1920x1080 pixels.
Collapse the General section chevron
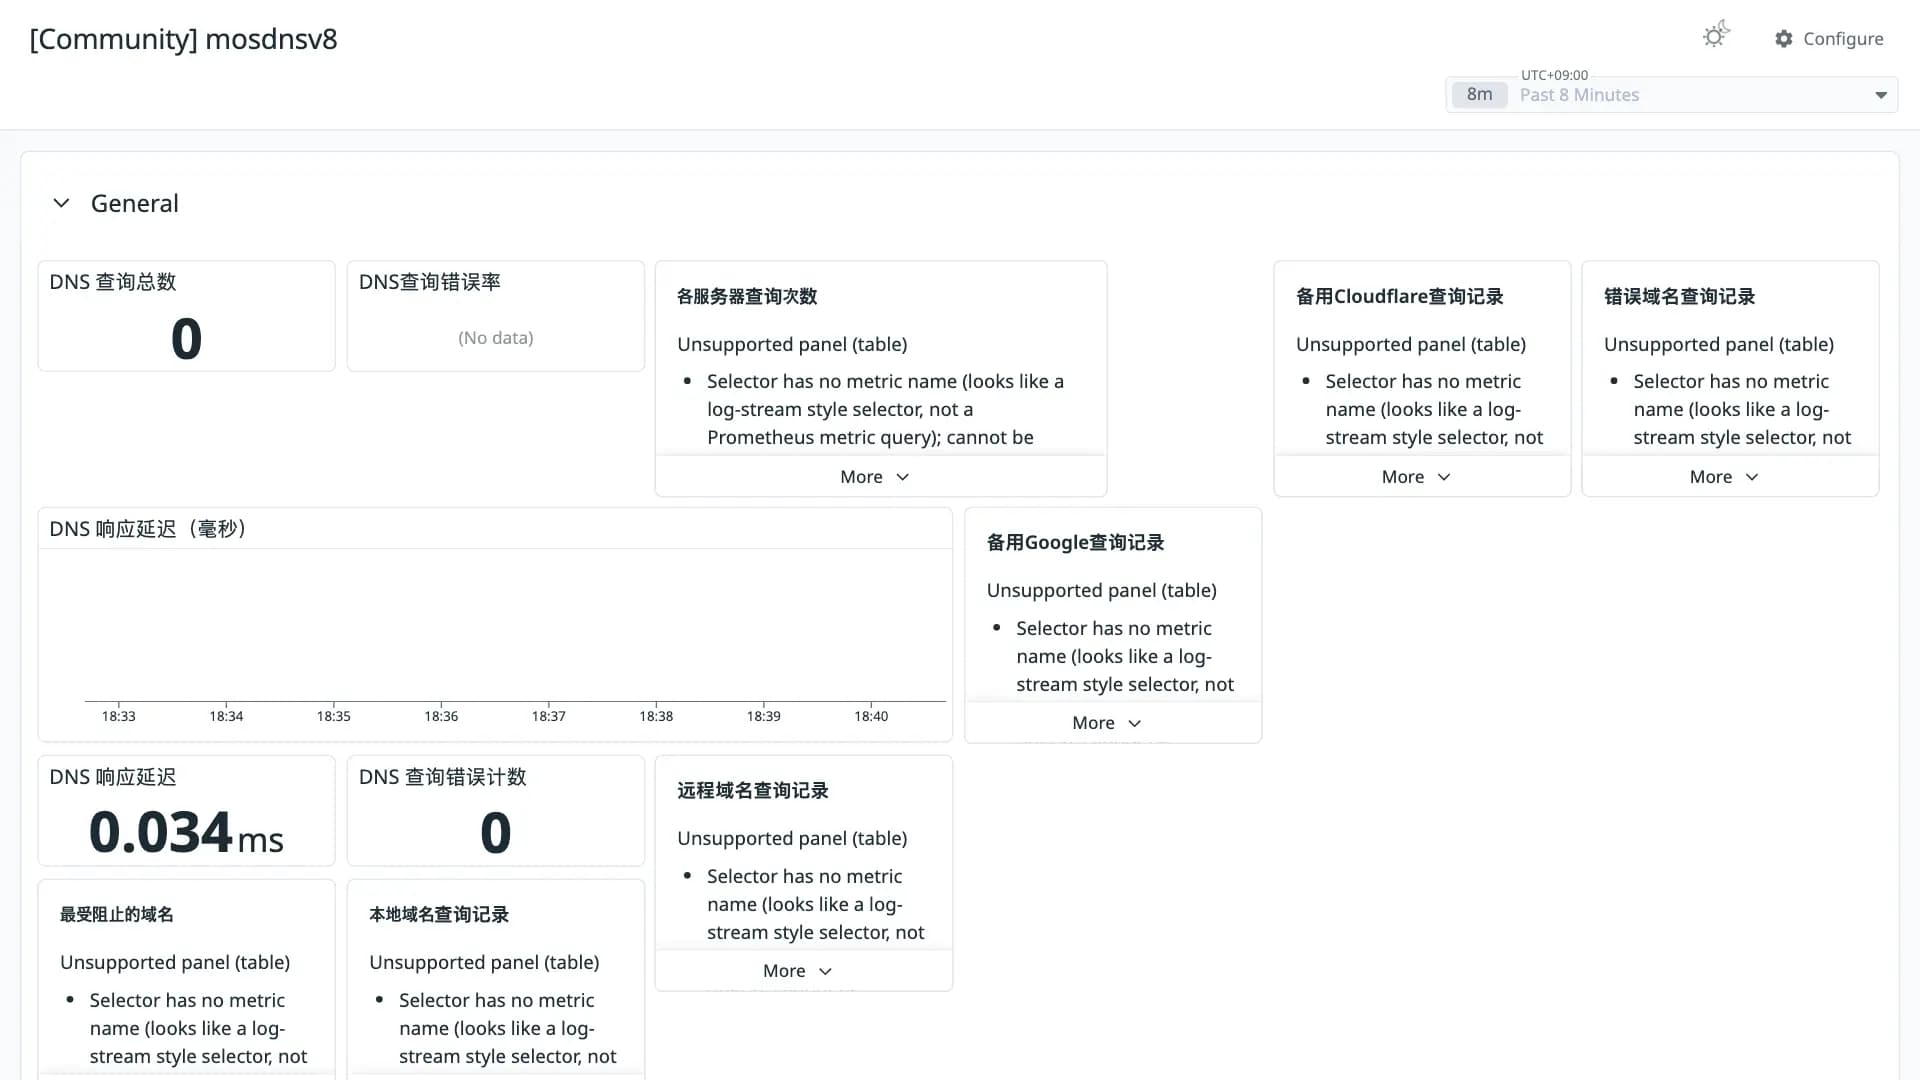pos(61,203)
